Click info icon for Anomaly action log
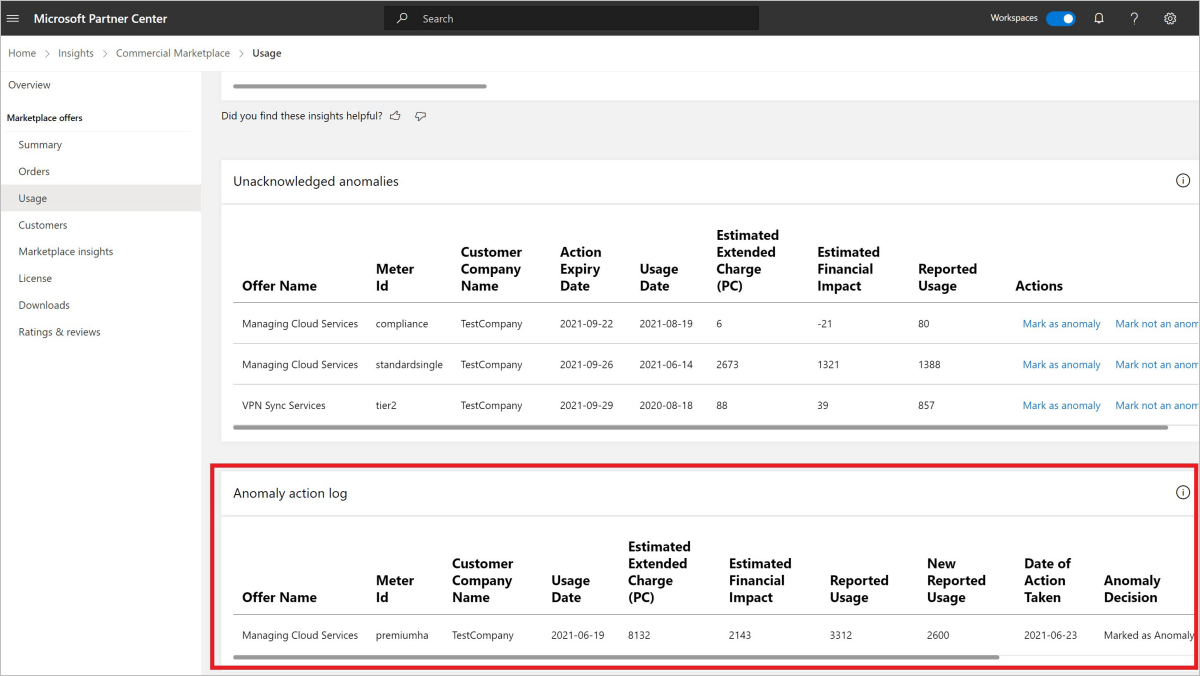The image size is (1200, 676). (1183, 492)
